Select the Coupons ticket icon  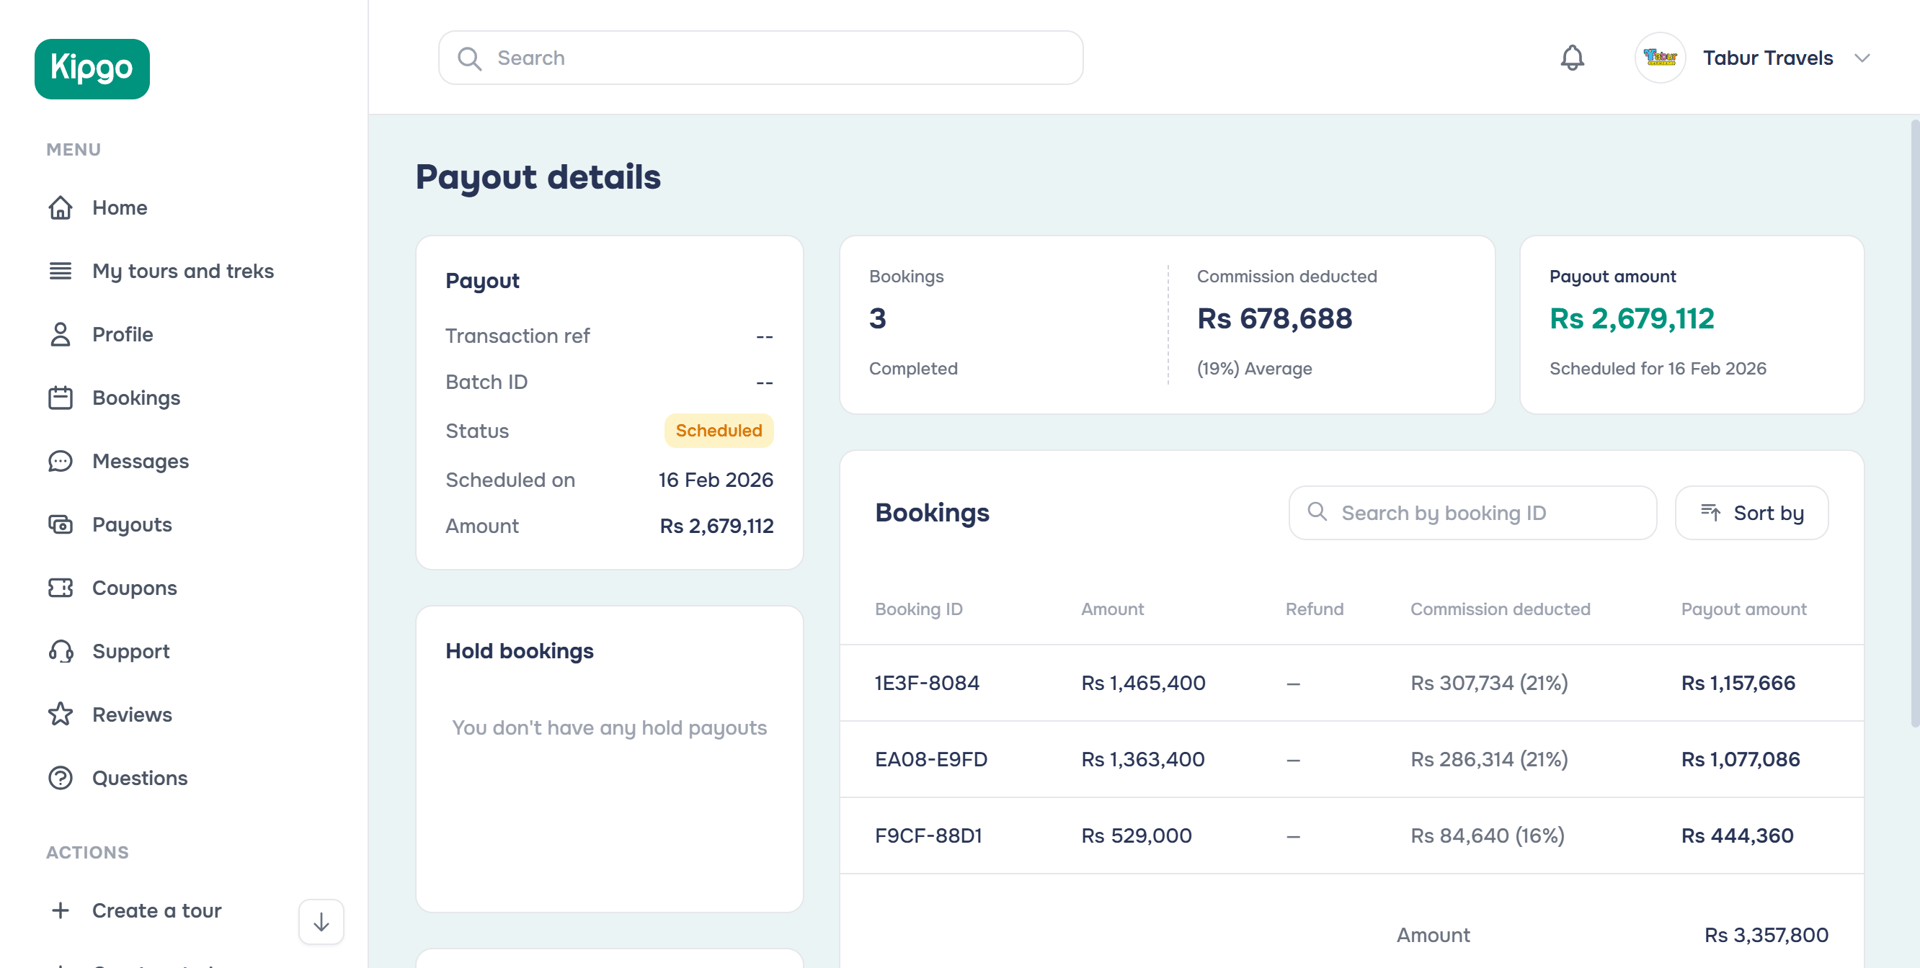point(61,587)
